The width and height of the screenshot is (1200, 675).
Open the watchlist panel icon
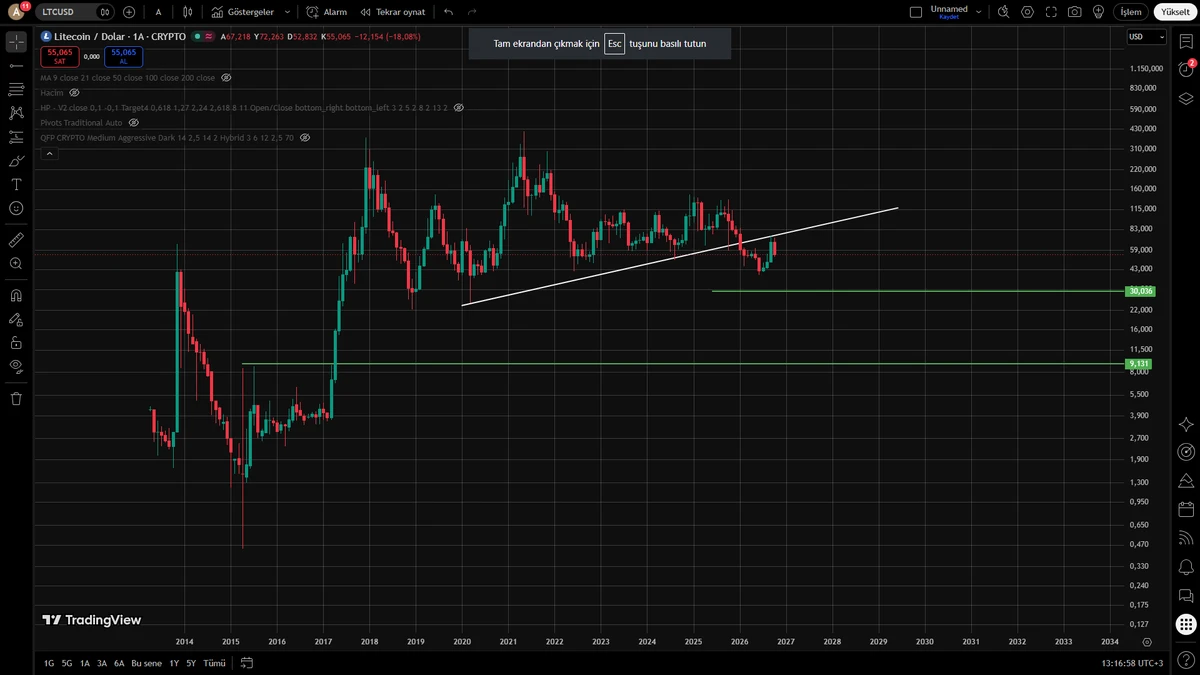click(x=1186, y=42)
